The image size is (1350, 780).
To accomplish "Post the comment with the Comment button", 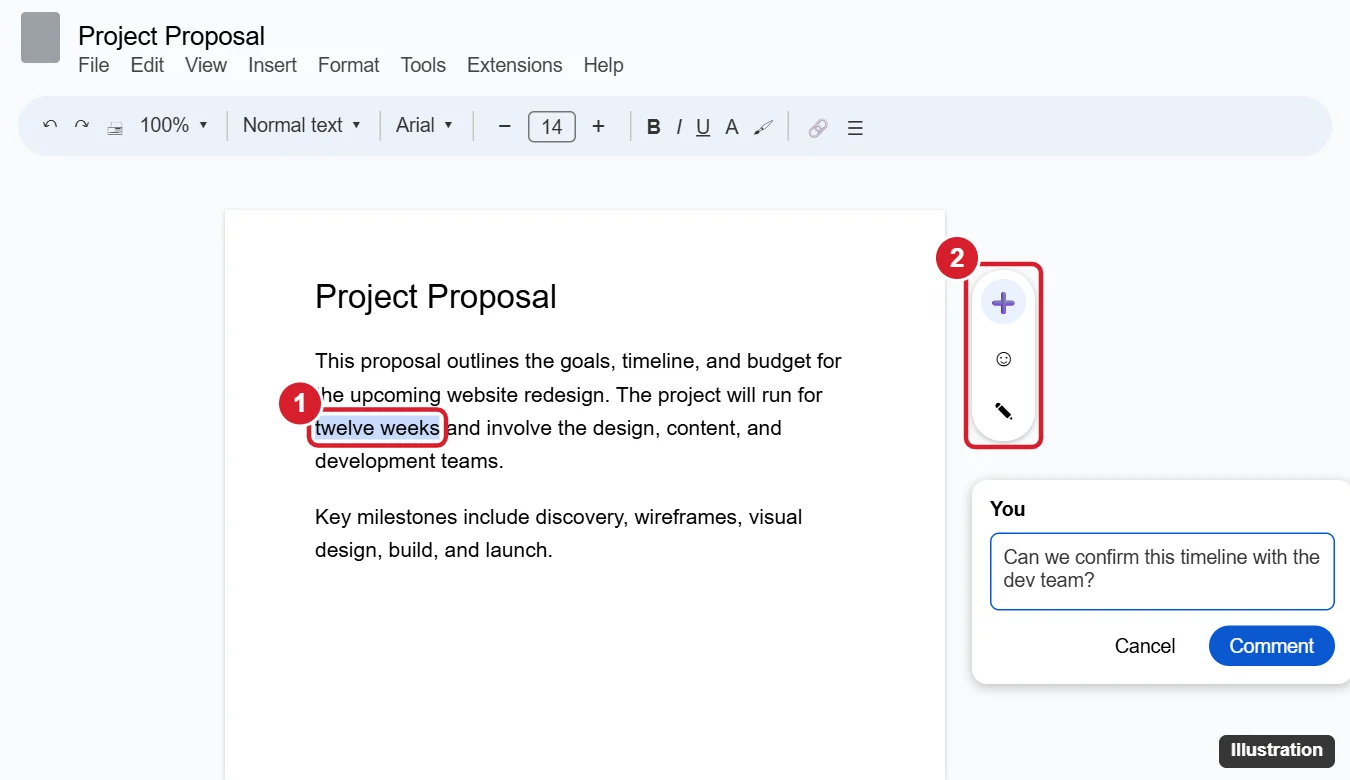I will click(1272, 646).
